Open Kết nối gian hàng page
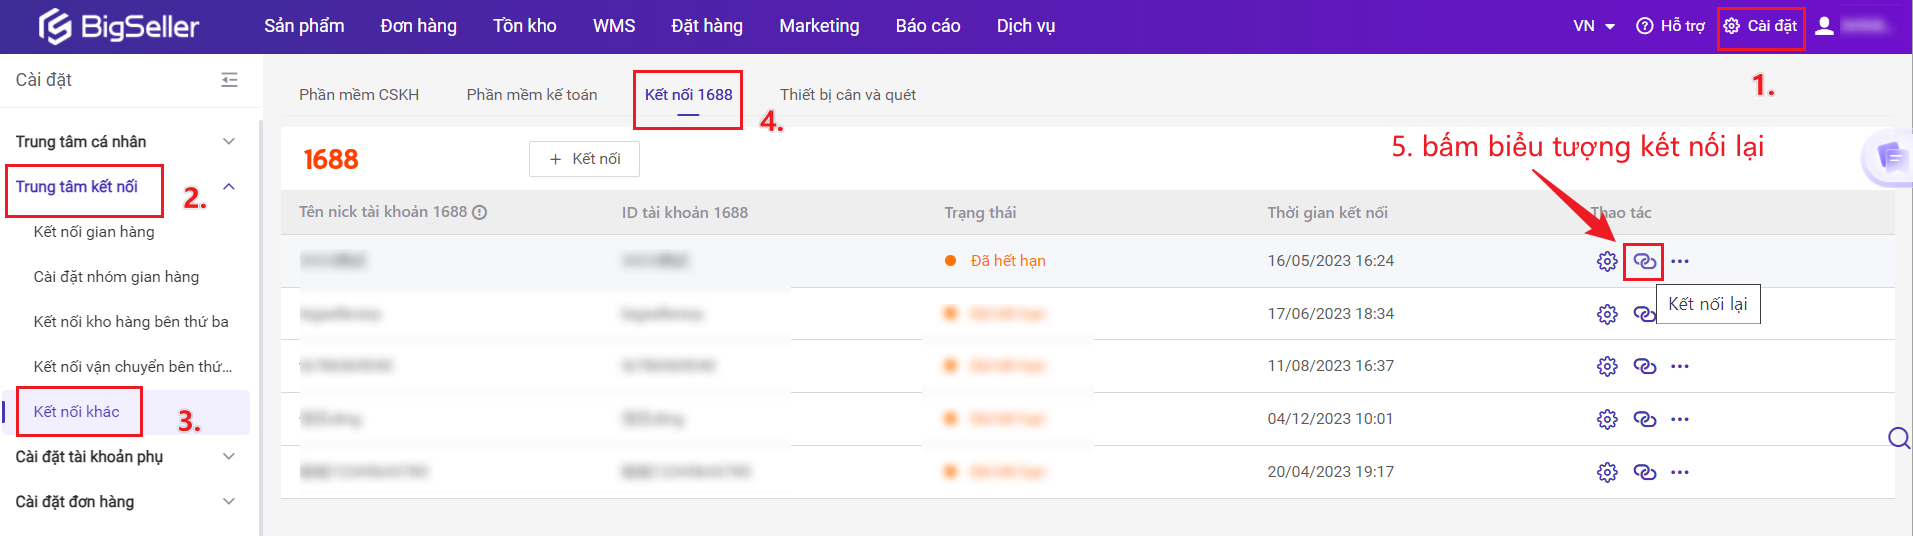 pyautogui.click(x=94, y=232)
